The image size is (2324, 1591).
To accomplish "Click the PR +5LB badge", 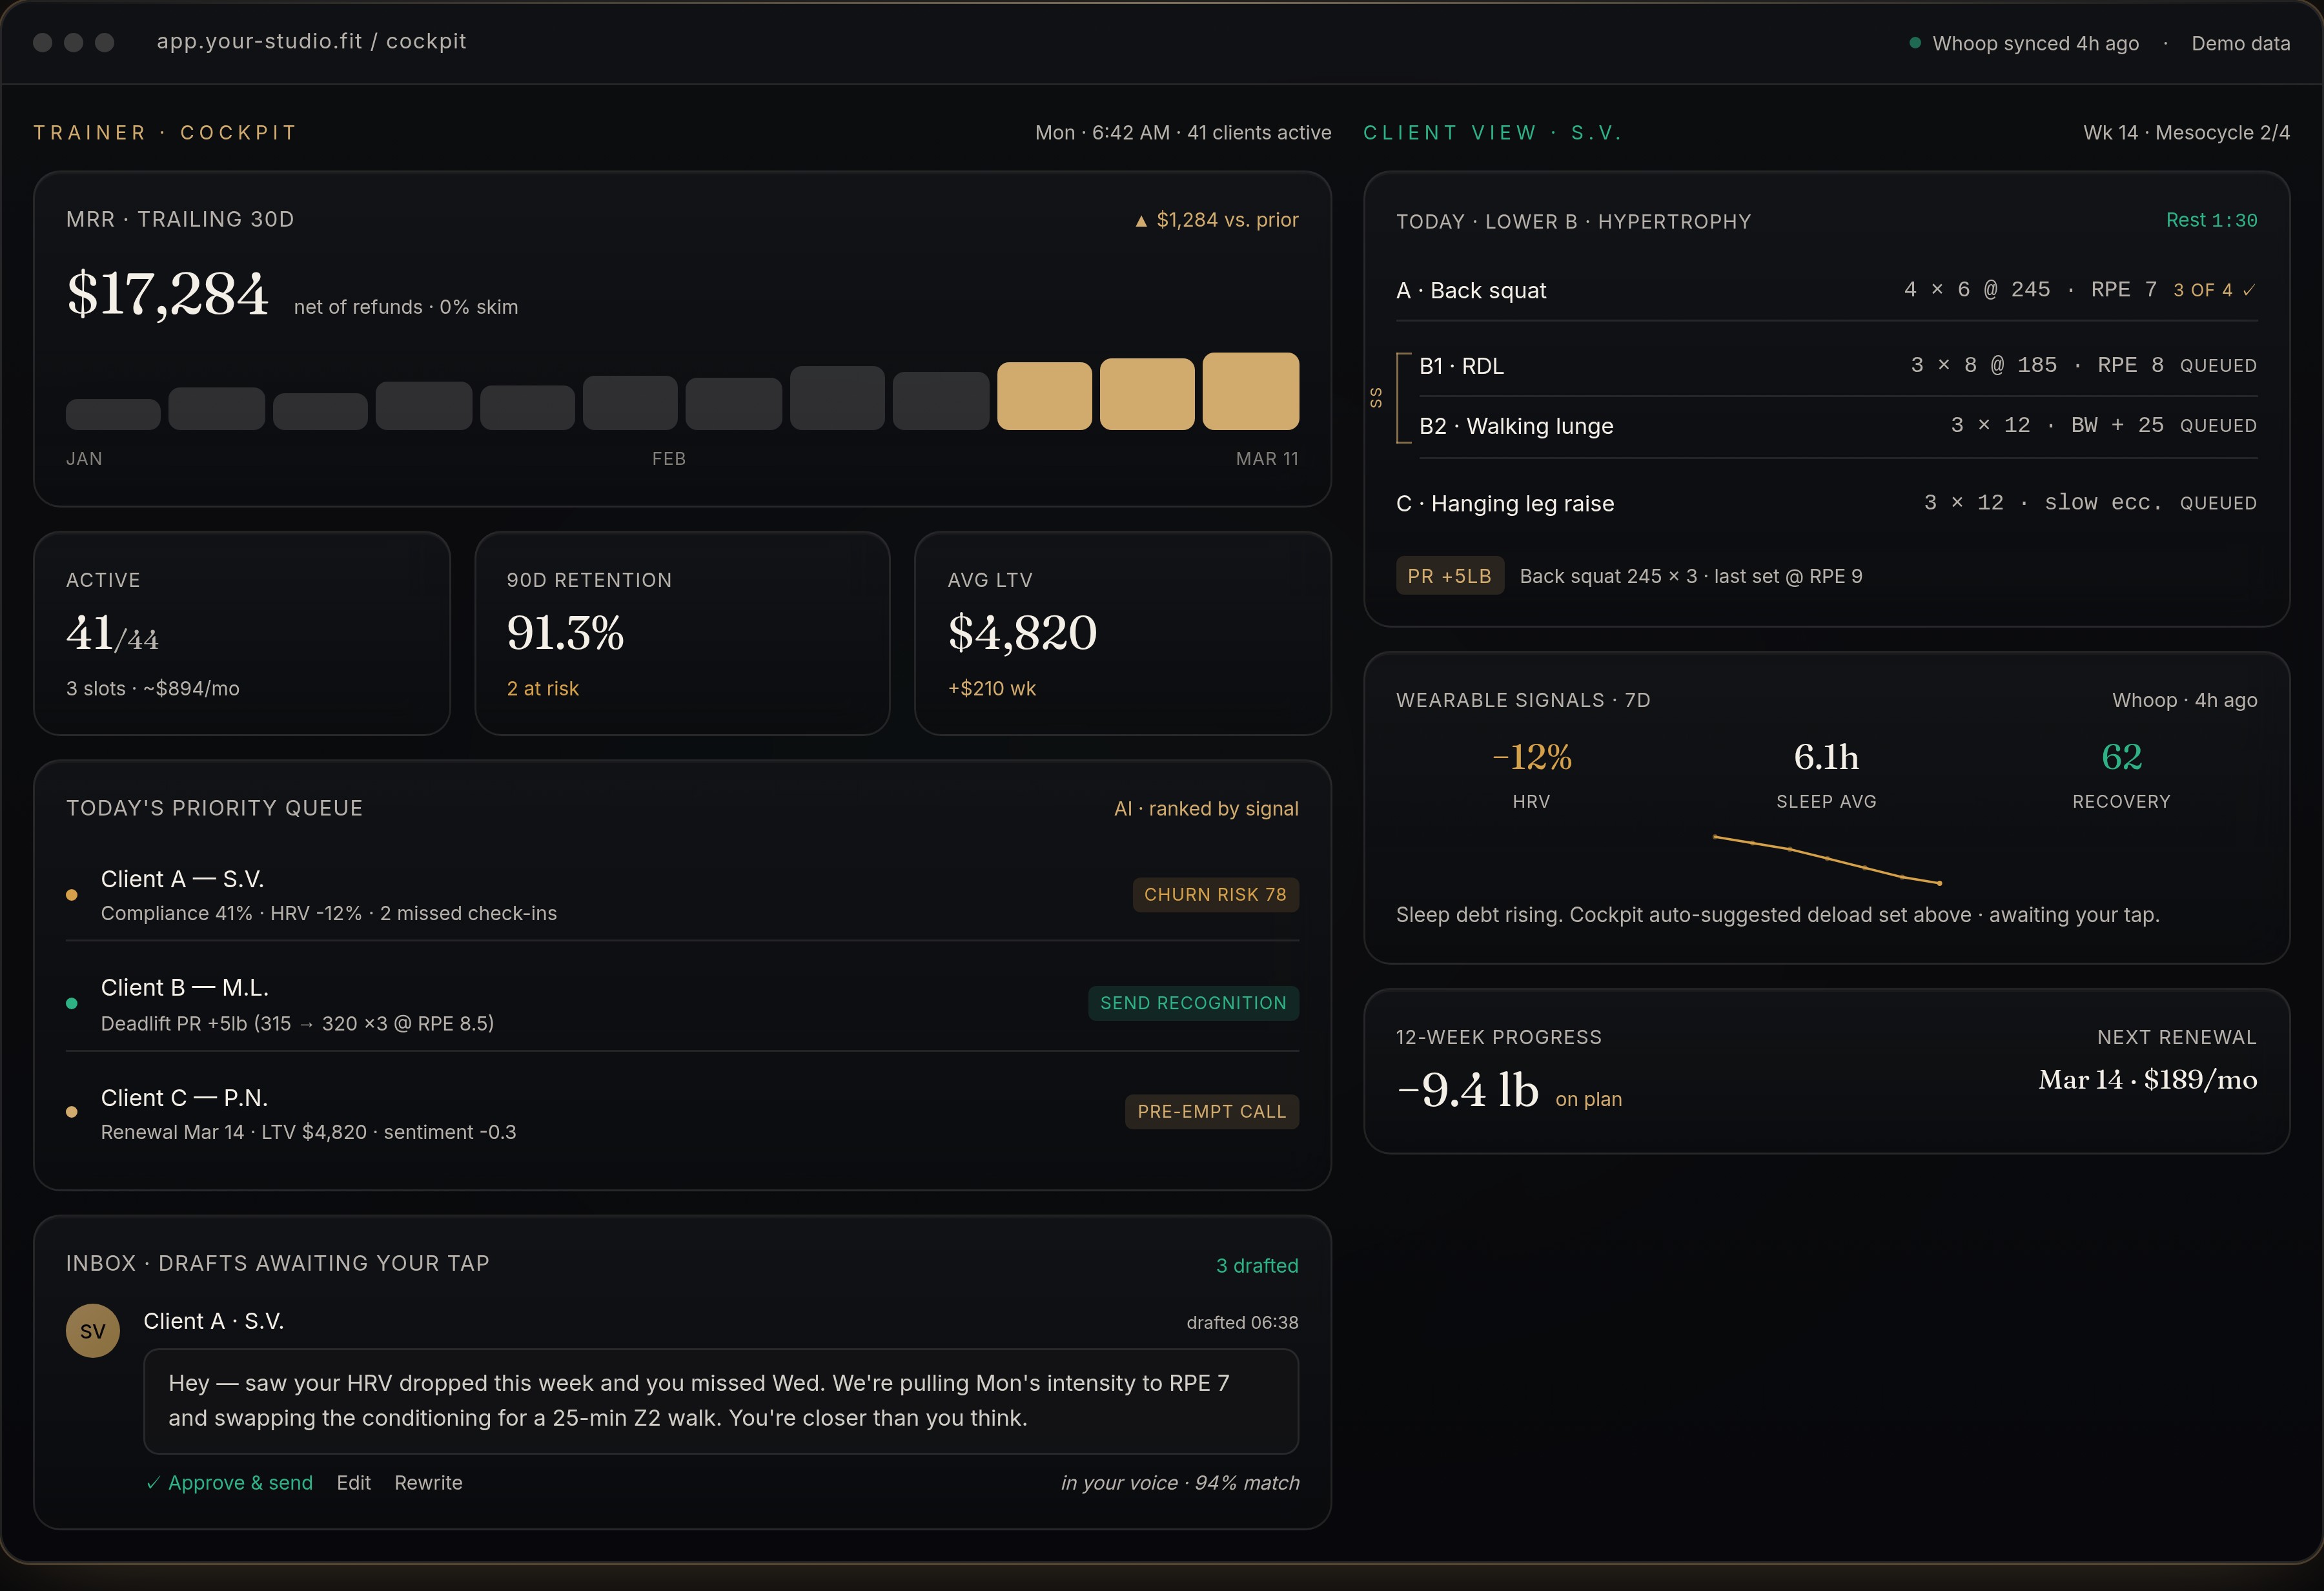I will click(x=1449, y=576).
